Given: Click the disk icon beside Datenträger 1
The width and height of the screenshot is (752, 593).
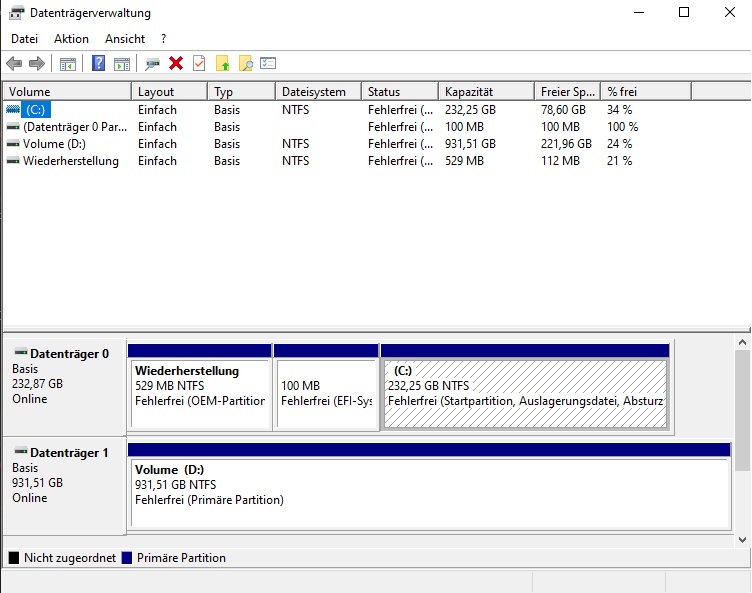Looking at the screenshot, I should 21,451.
